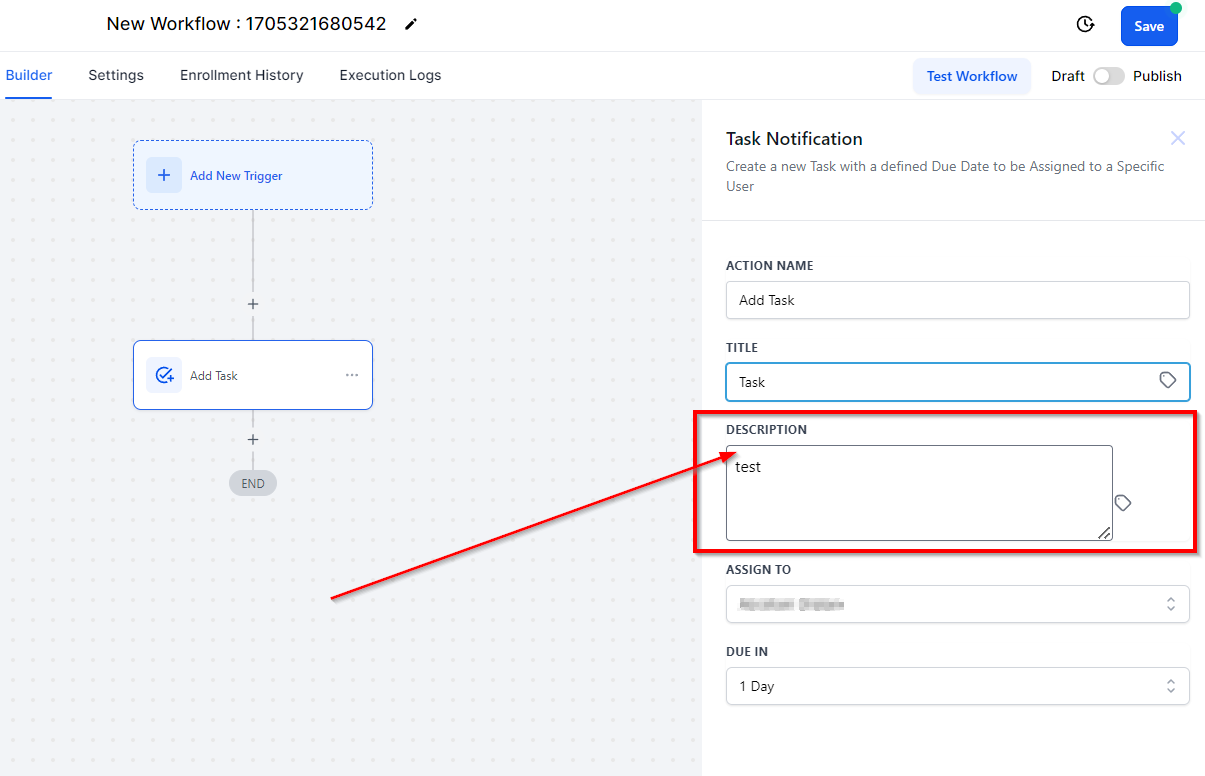Close the Task Notification panel

(x=1178, y=138)
